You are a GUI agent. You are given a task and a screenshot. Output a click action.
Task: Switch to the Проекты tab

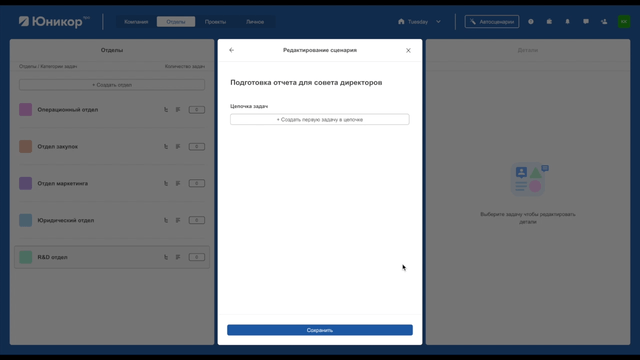pyautogui.click(x=215, y=22)
